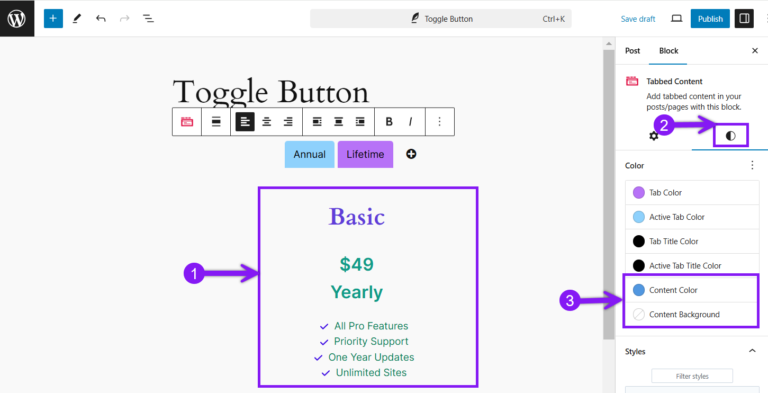Align tabs right in block toolbar
Viewport: 768px width, 393px height.
click(x=288, y=122)
